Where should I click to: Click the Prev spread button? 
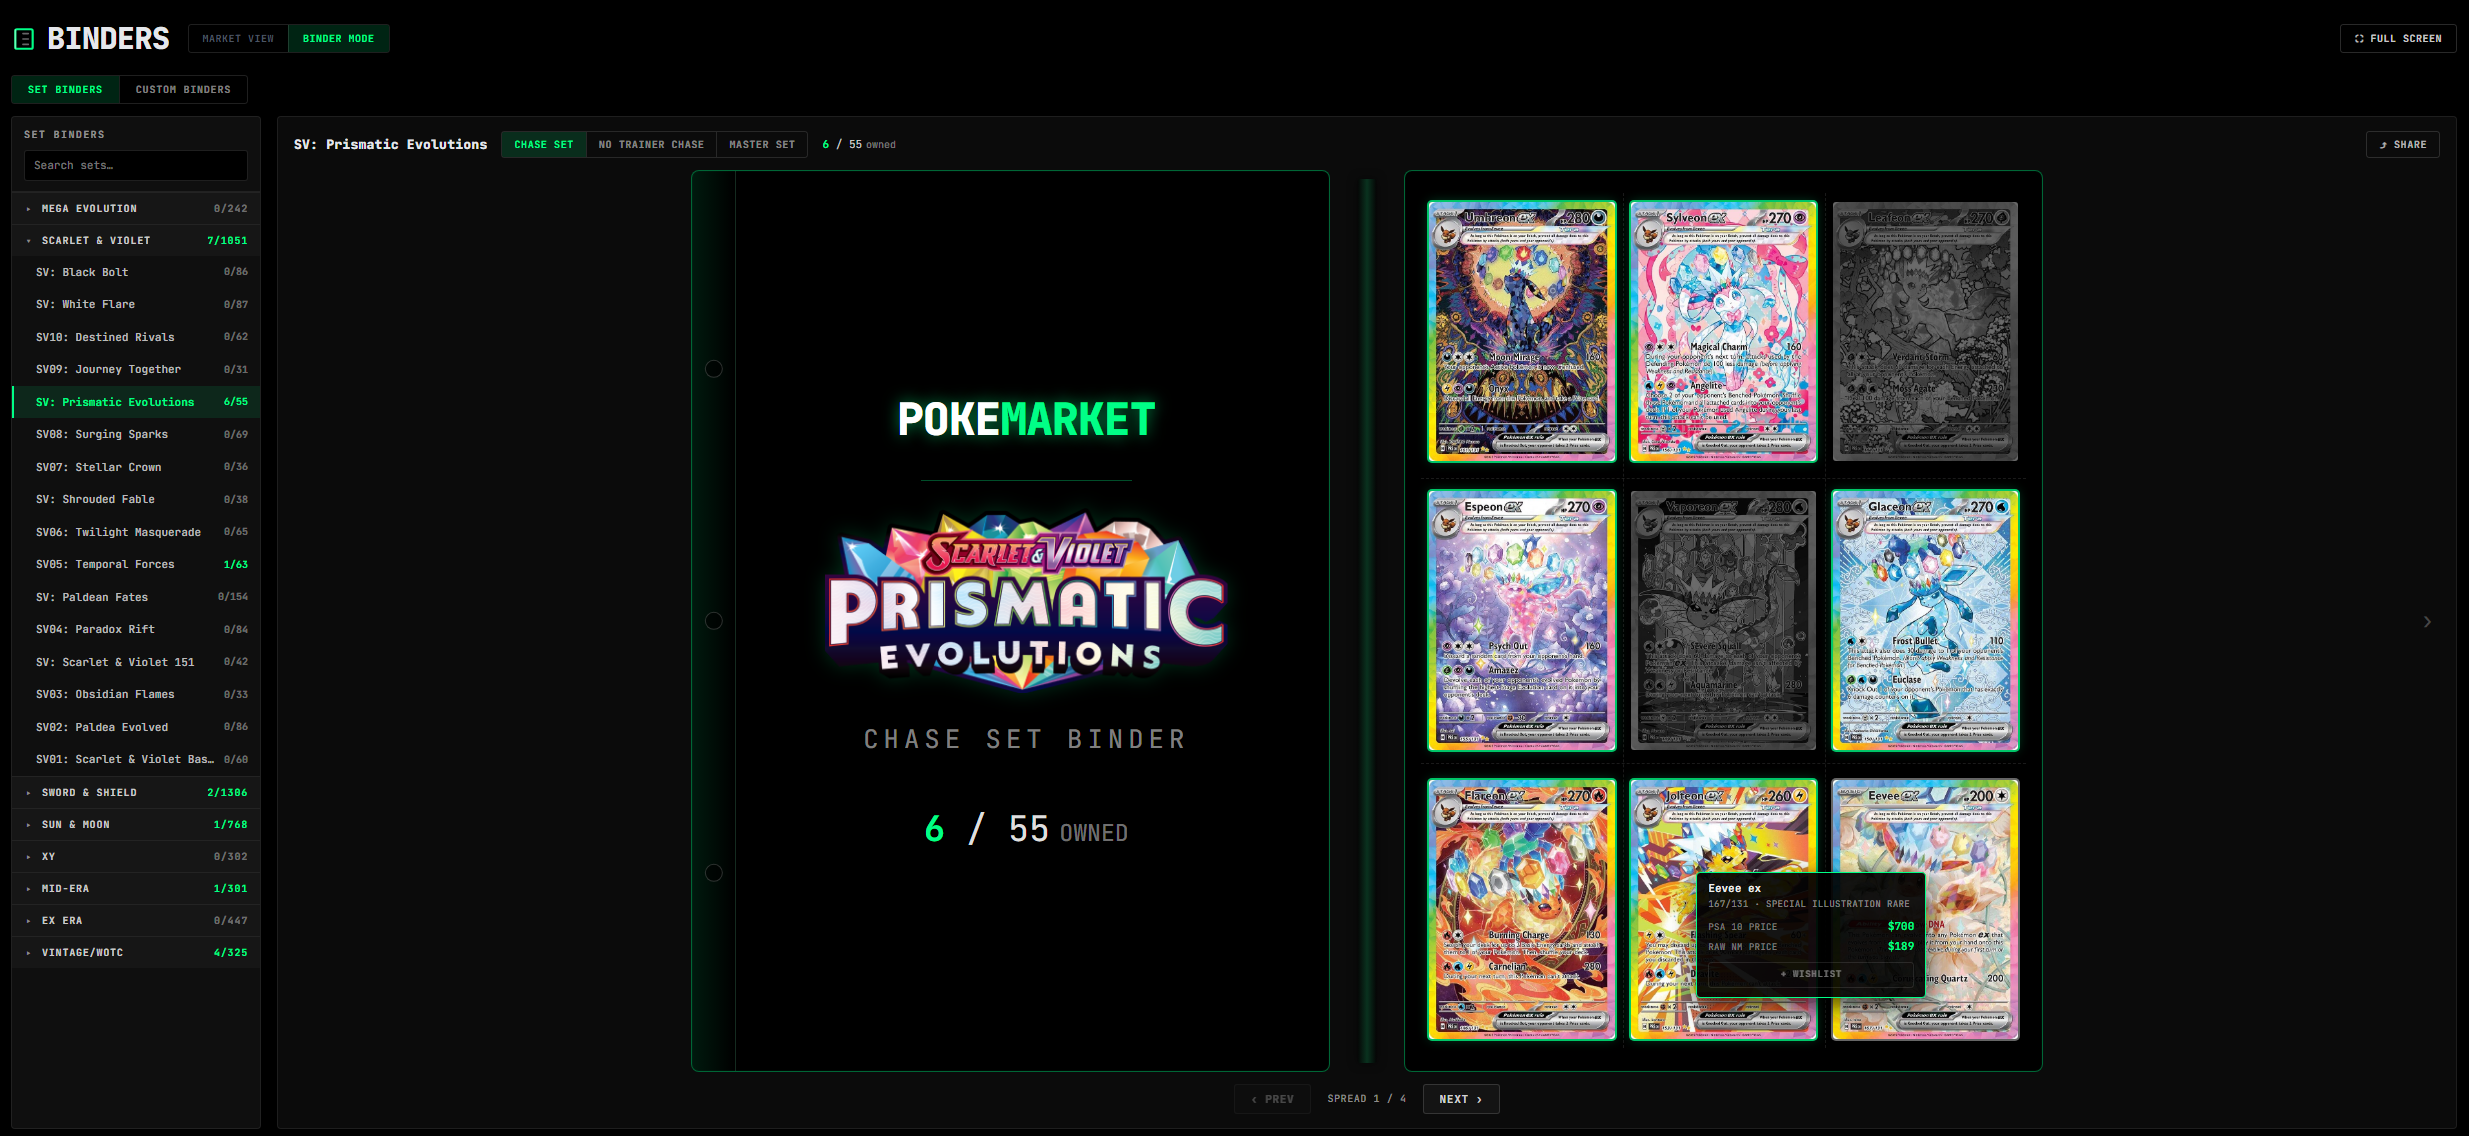tap(1272, 1099)
